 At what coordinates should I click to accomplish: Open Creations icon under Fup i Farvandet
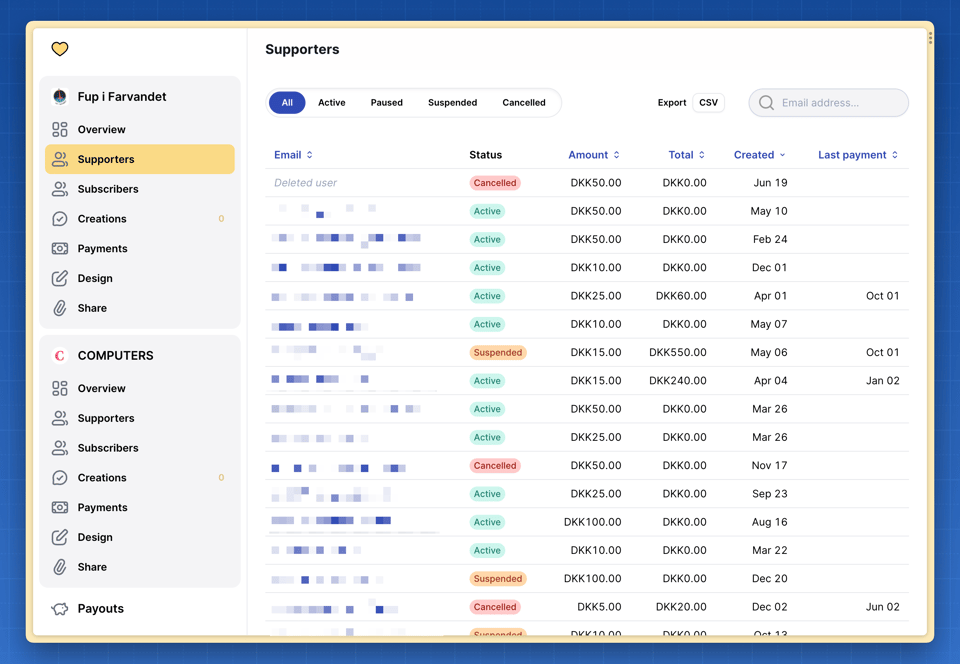[x=59, y=218]
